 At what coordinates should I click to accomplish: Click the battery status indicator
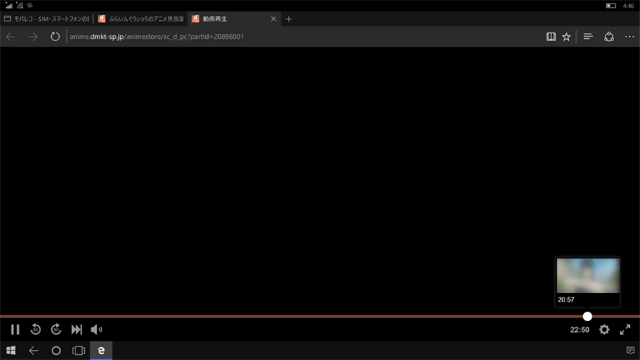611,6
